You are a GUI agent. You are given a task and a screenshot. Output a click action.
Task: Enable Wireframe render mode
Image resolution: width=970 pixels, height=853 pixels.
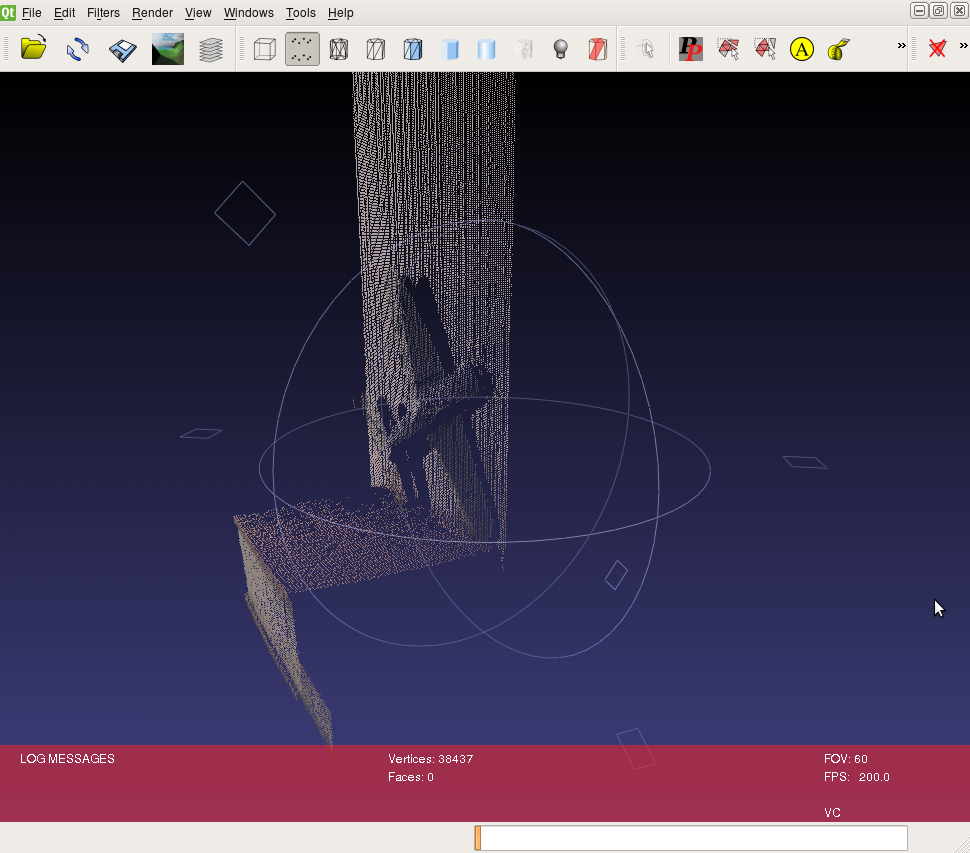(x=339, y=49)
